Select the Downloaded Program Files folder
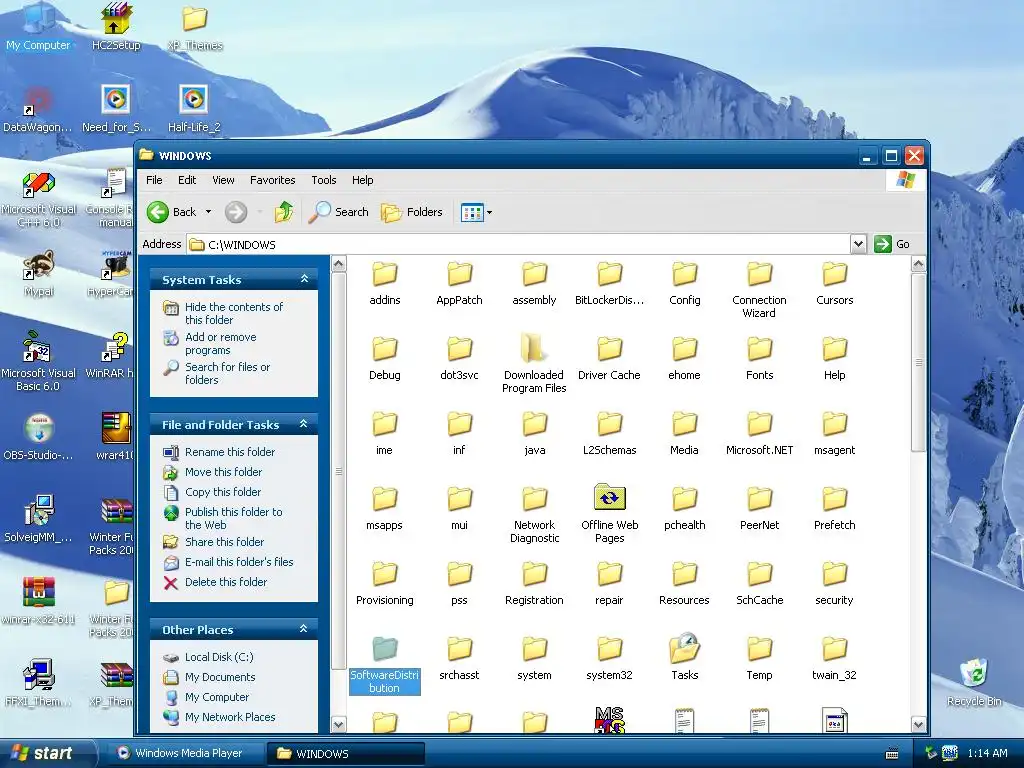This screenshot has height=768, width=1024. pos(534,364)
